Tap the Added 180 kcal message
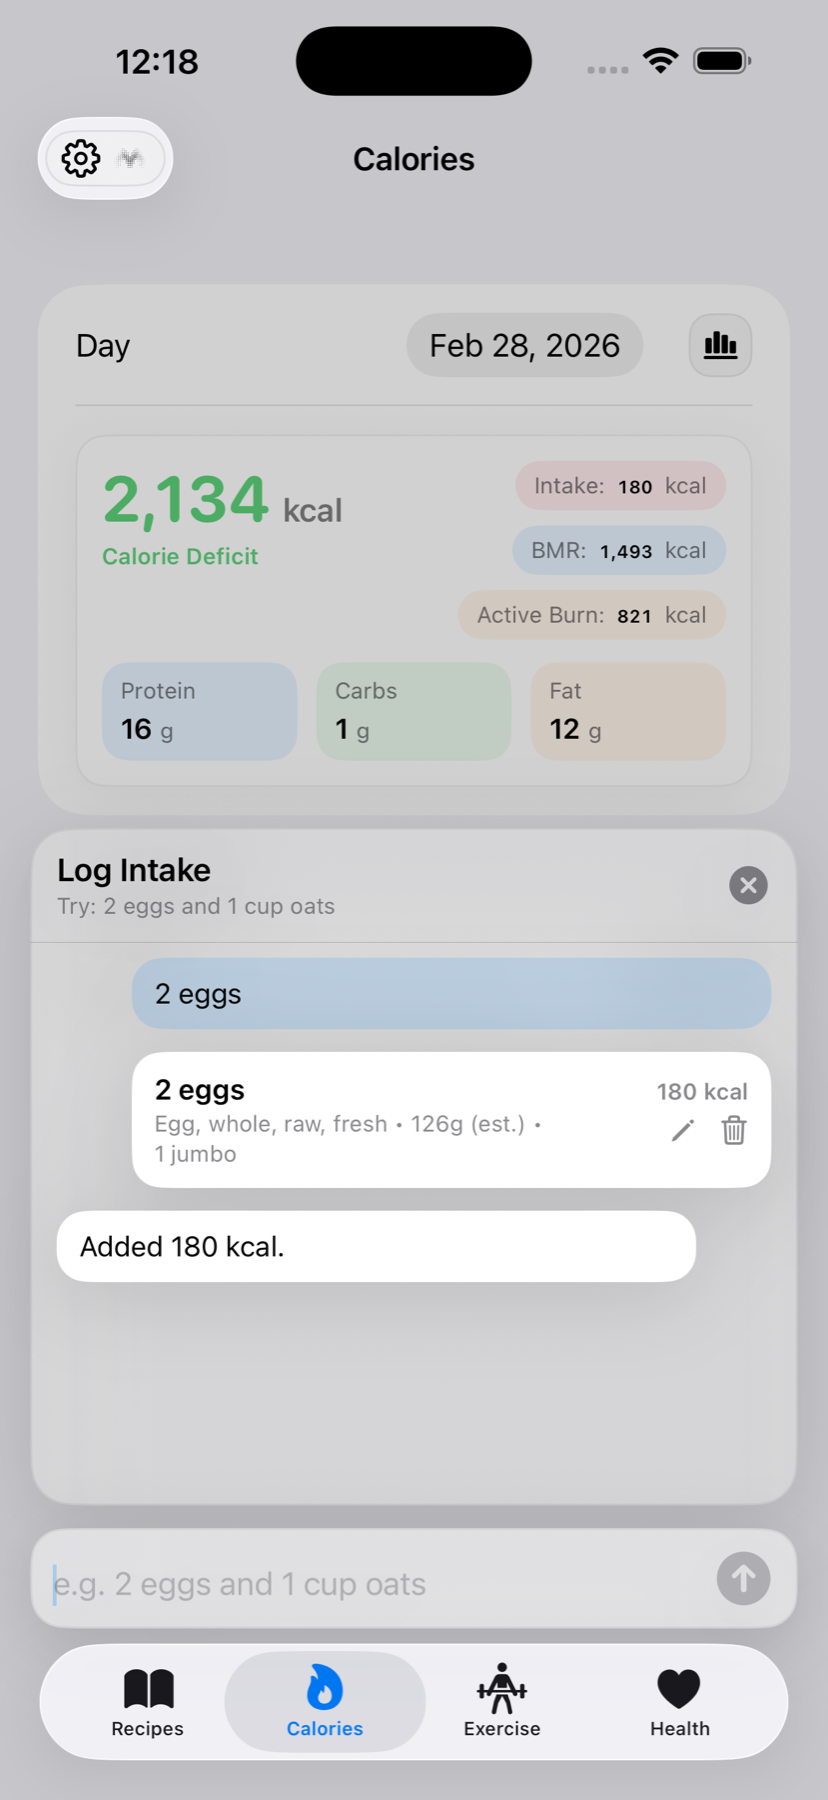The image size is (828, 1800). point(376,1246)
